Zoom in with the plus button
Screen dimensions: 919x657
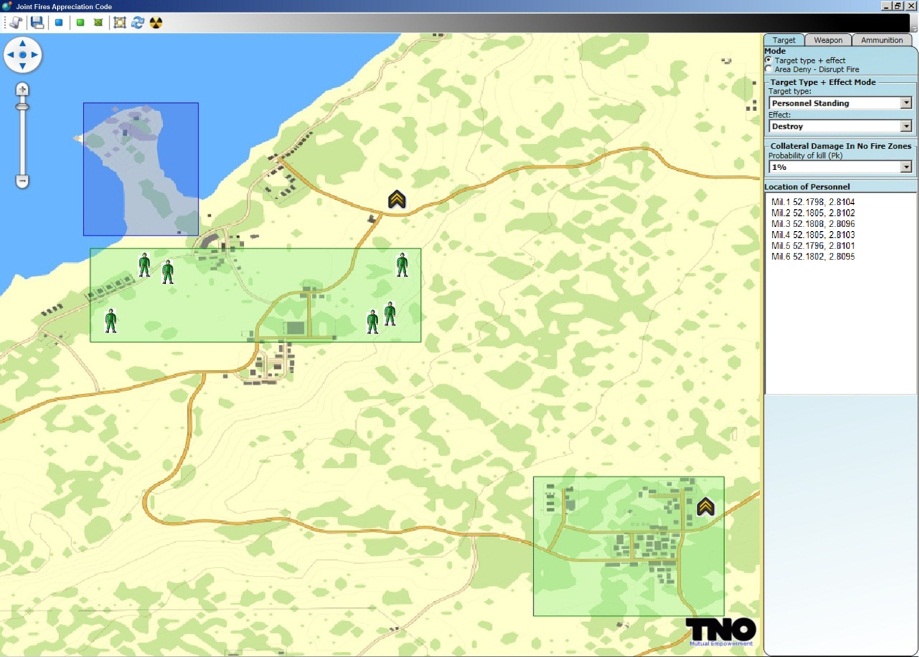22,90
